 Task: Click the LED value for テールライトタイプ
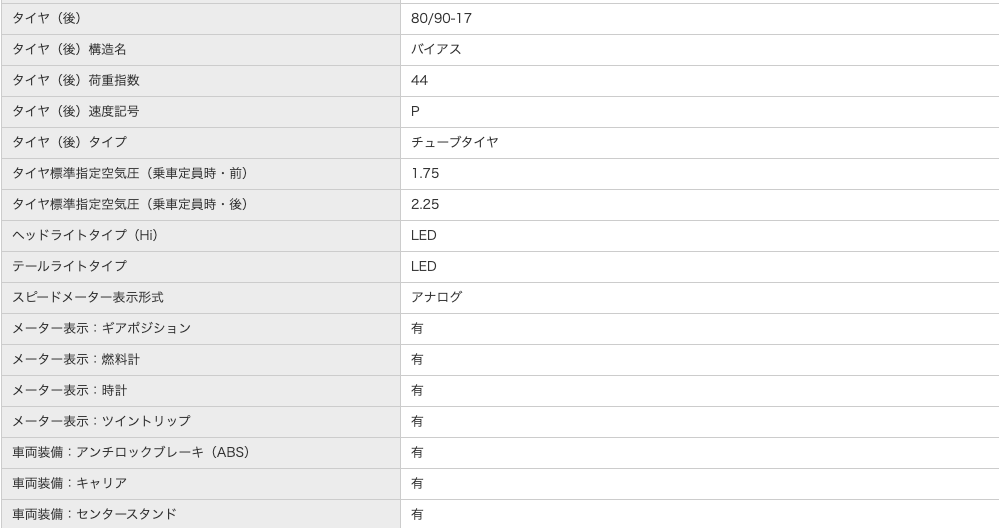[424, 267]
